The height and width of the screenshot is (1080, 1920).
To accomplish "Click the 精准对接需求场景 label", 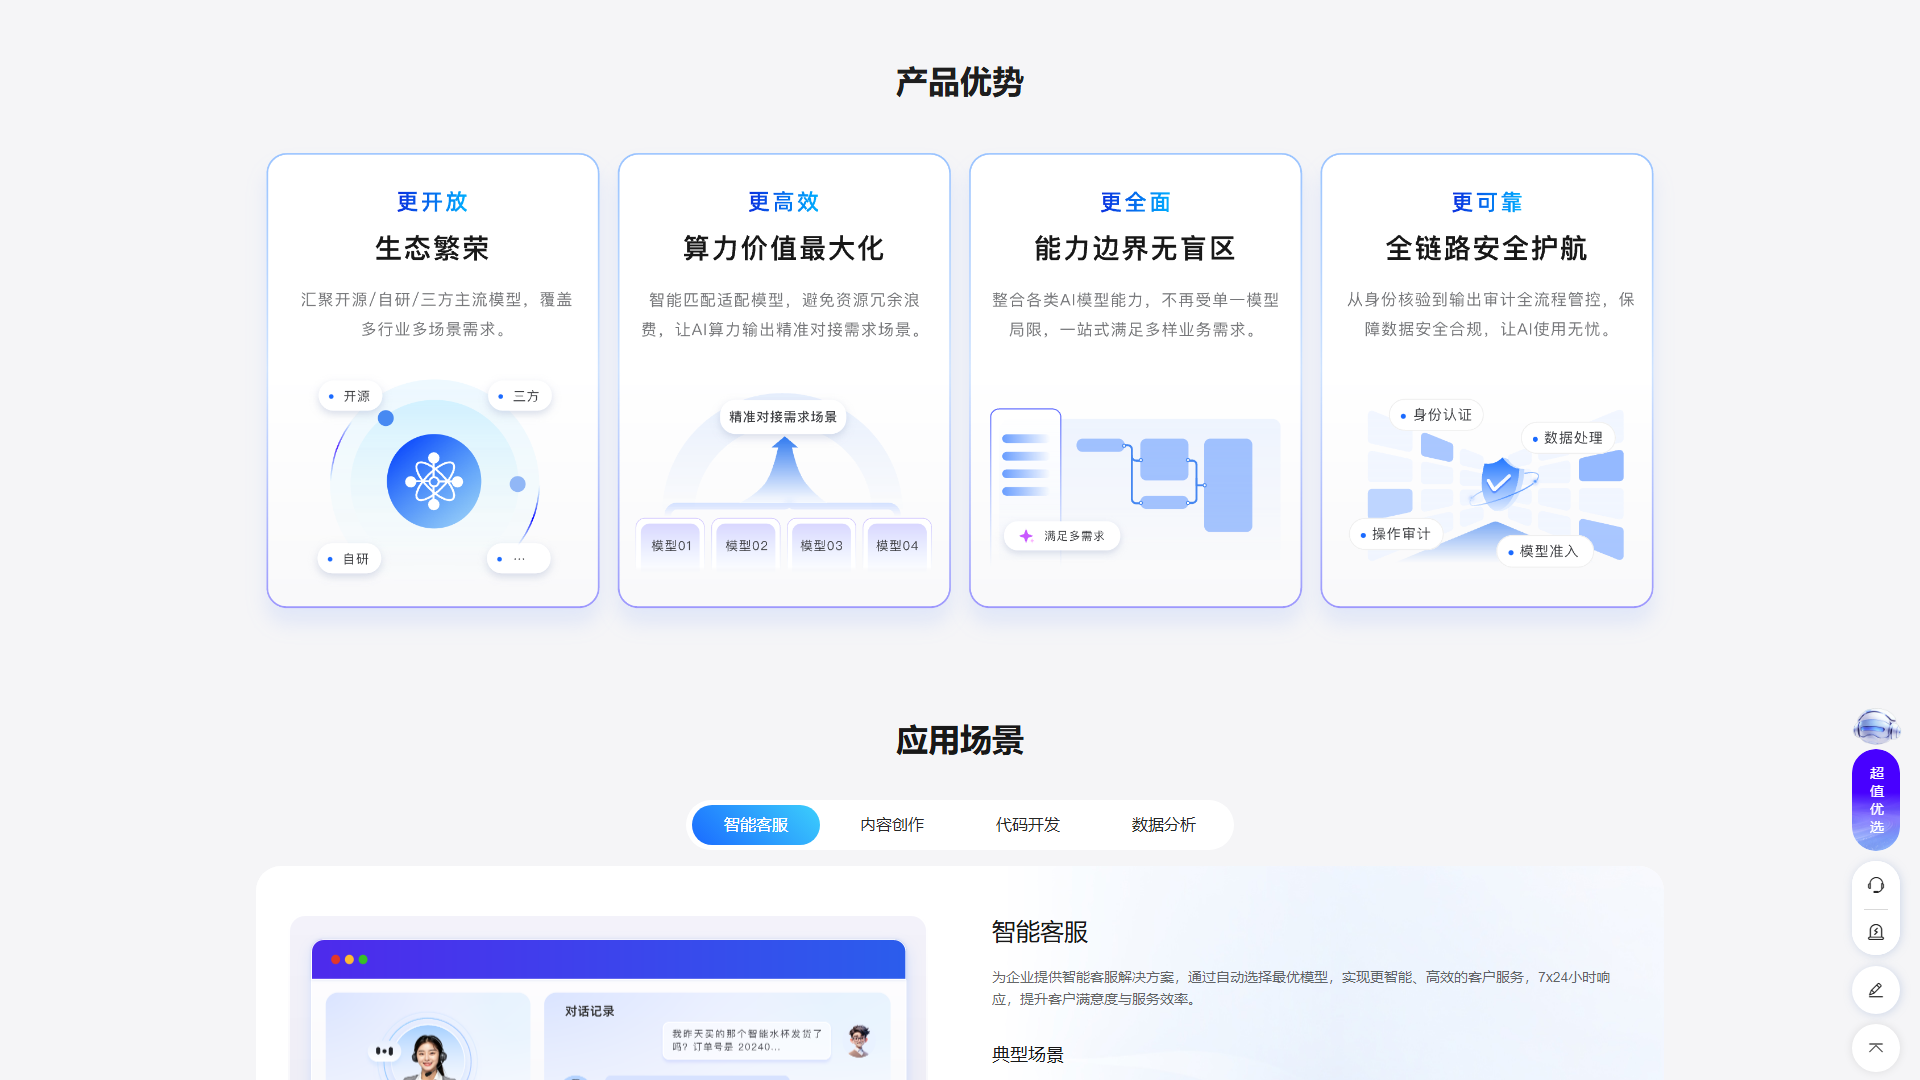I will tap(783, 417).
